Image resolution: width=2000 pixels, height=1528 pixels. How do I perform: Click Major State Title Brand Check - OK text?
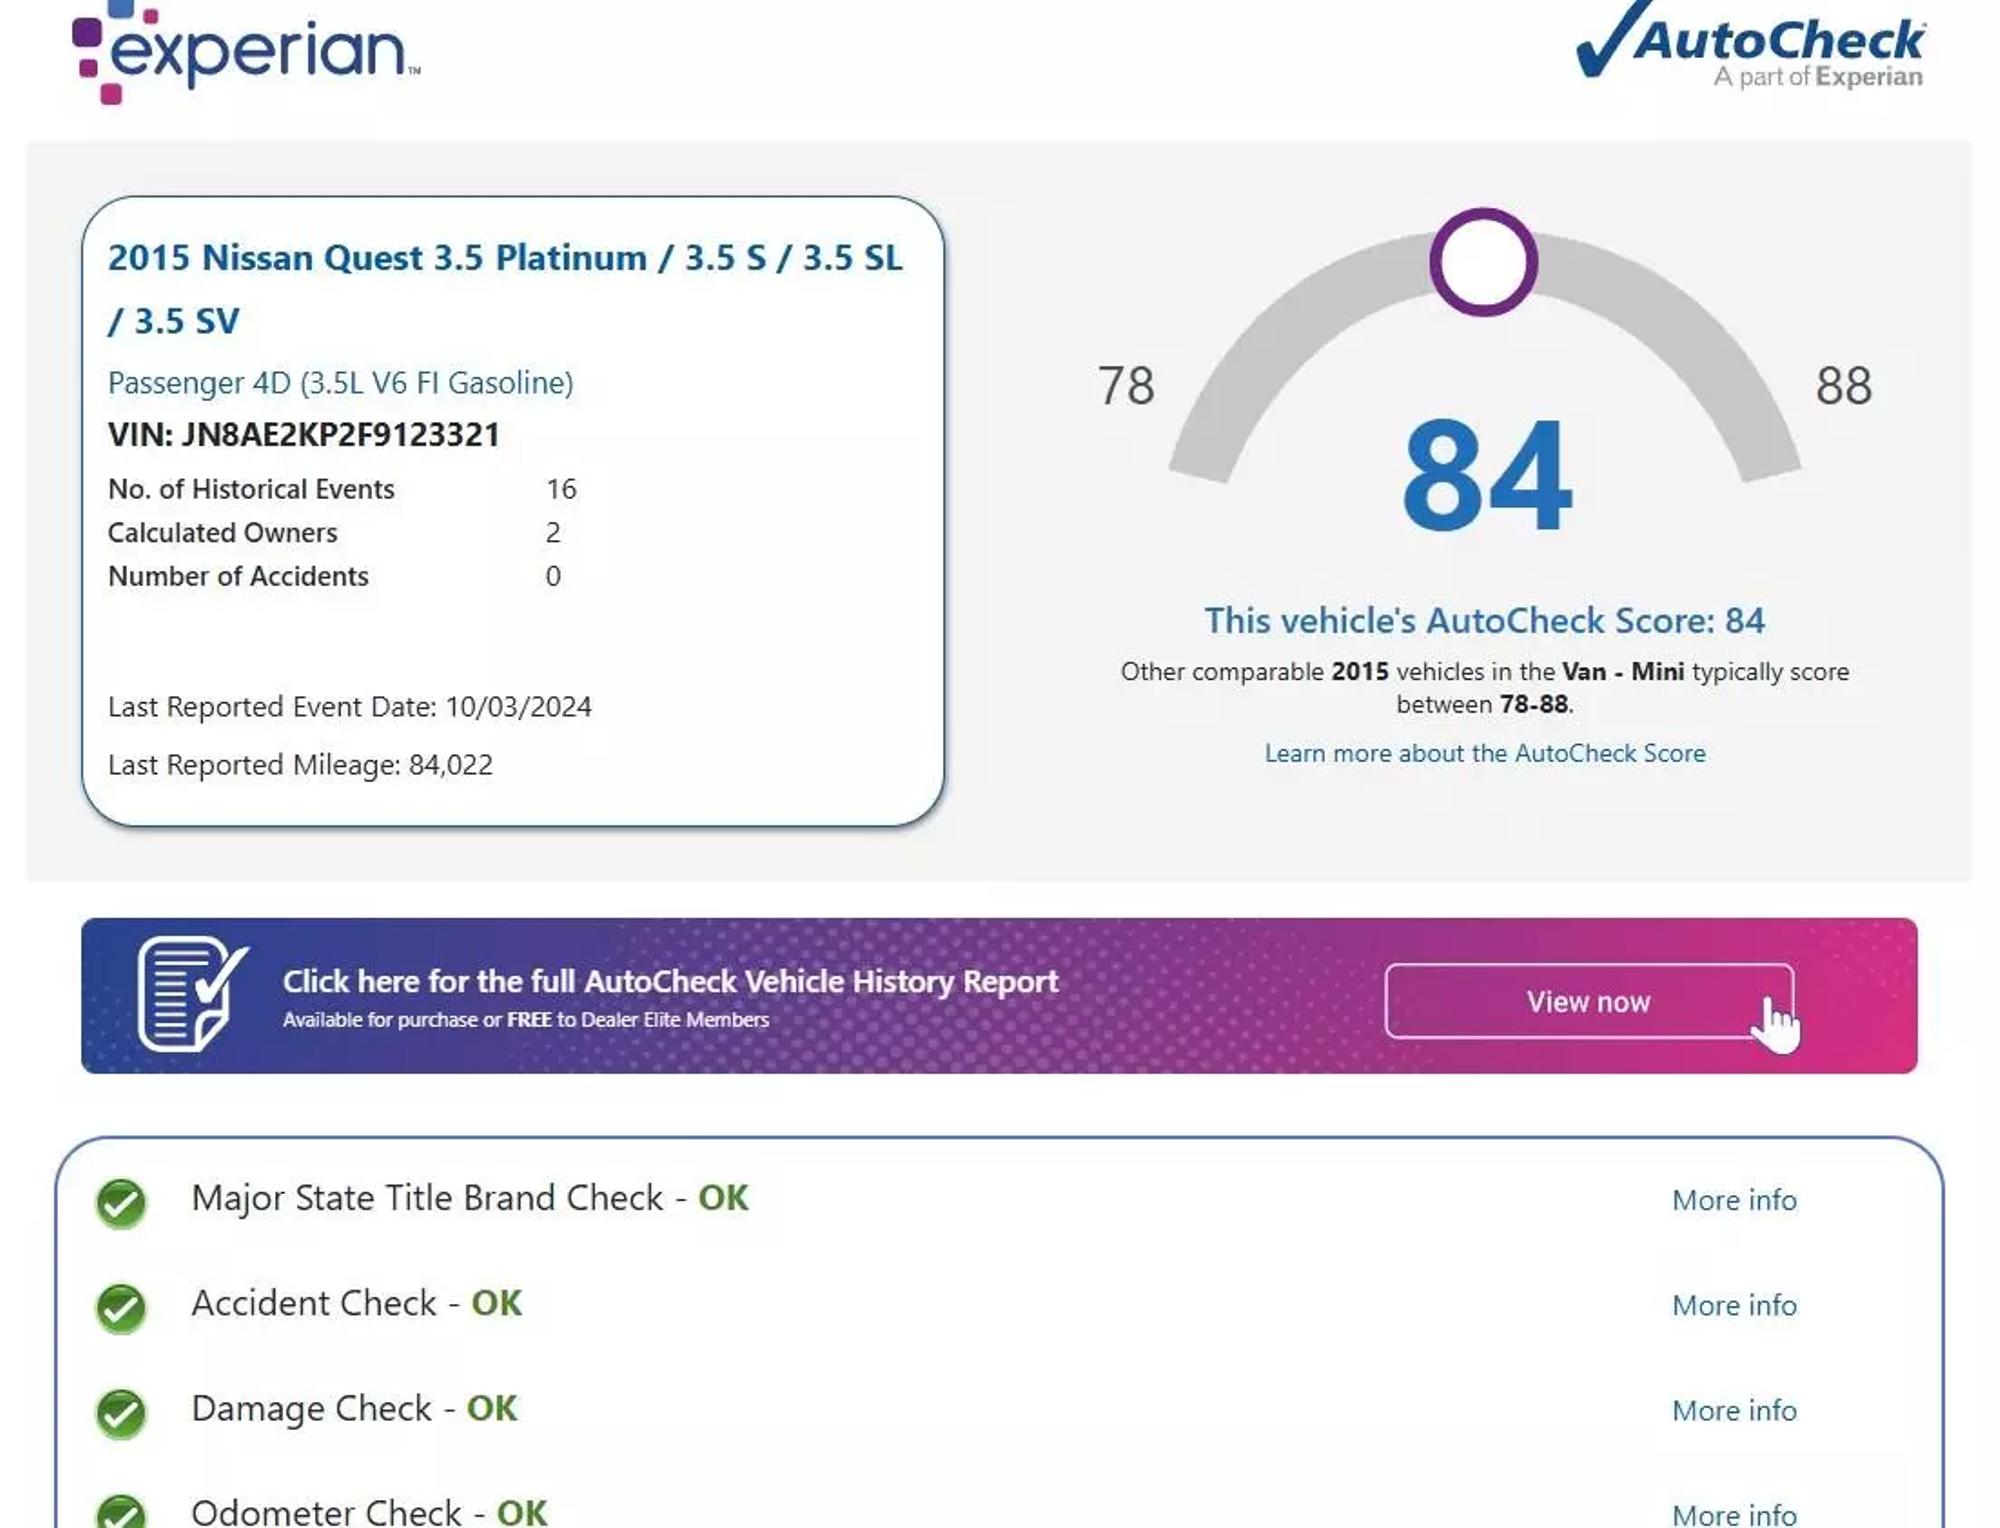(470, 1198)
